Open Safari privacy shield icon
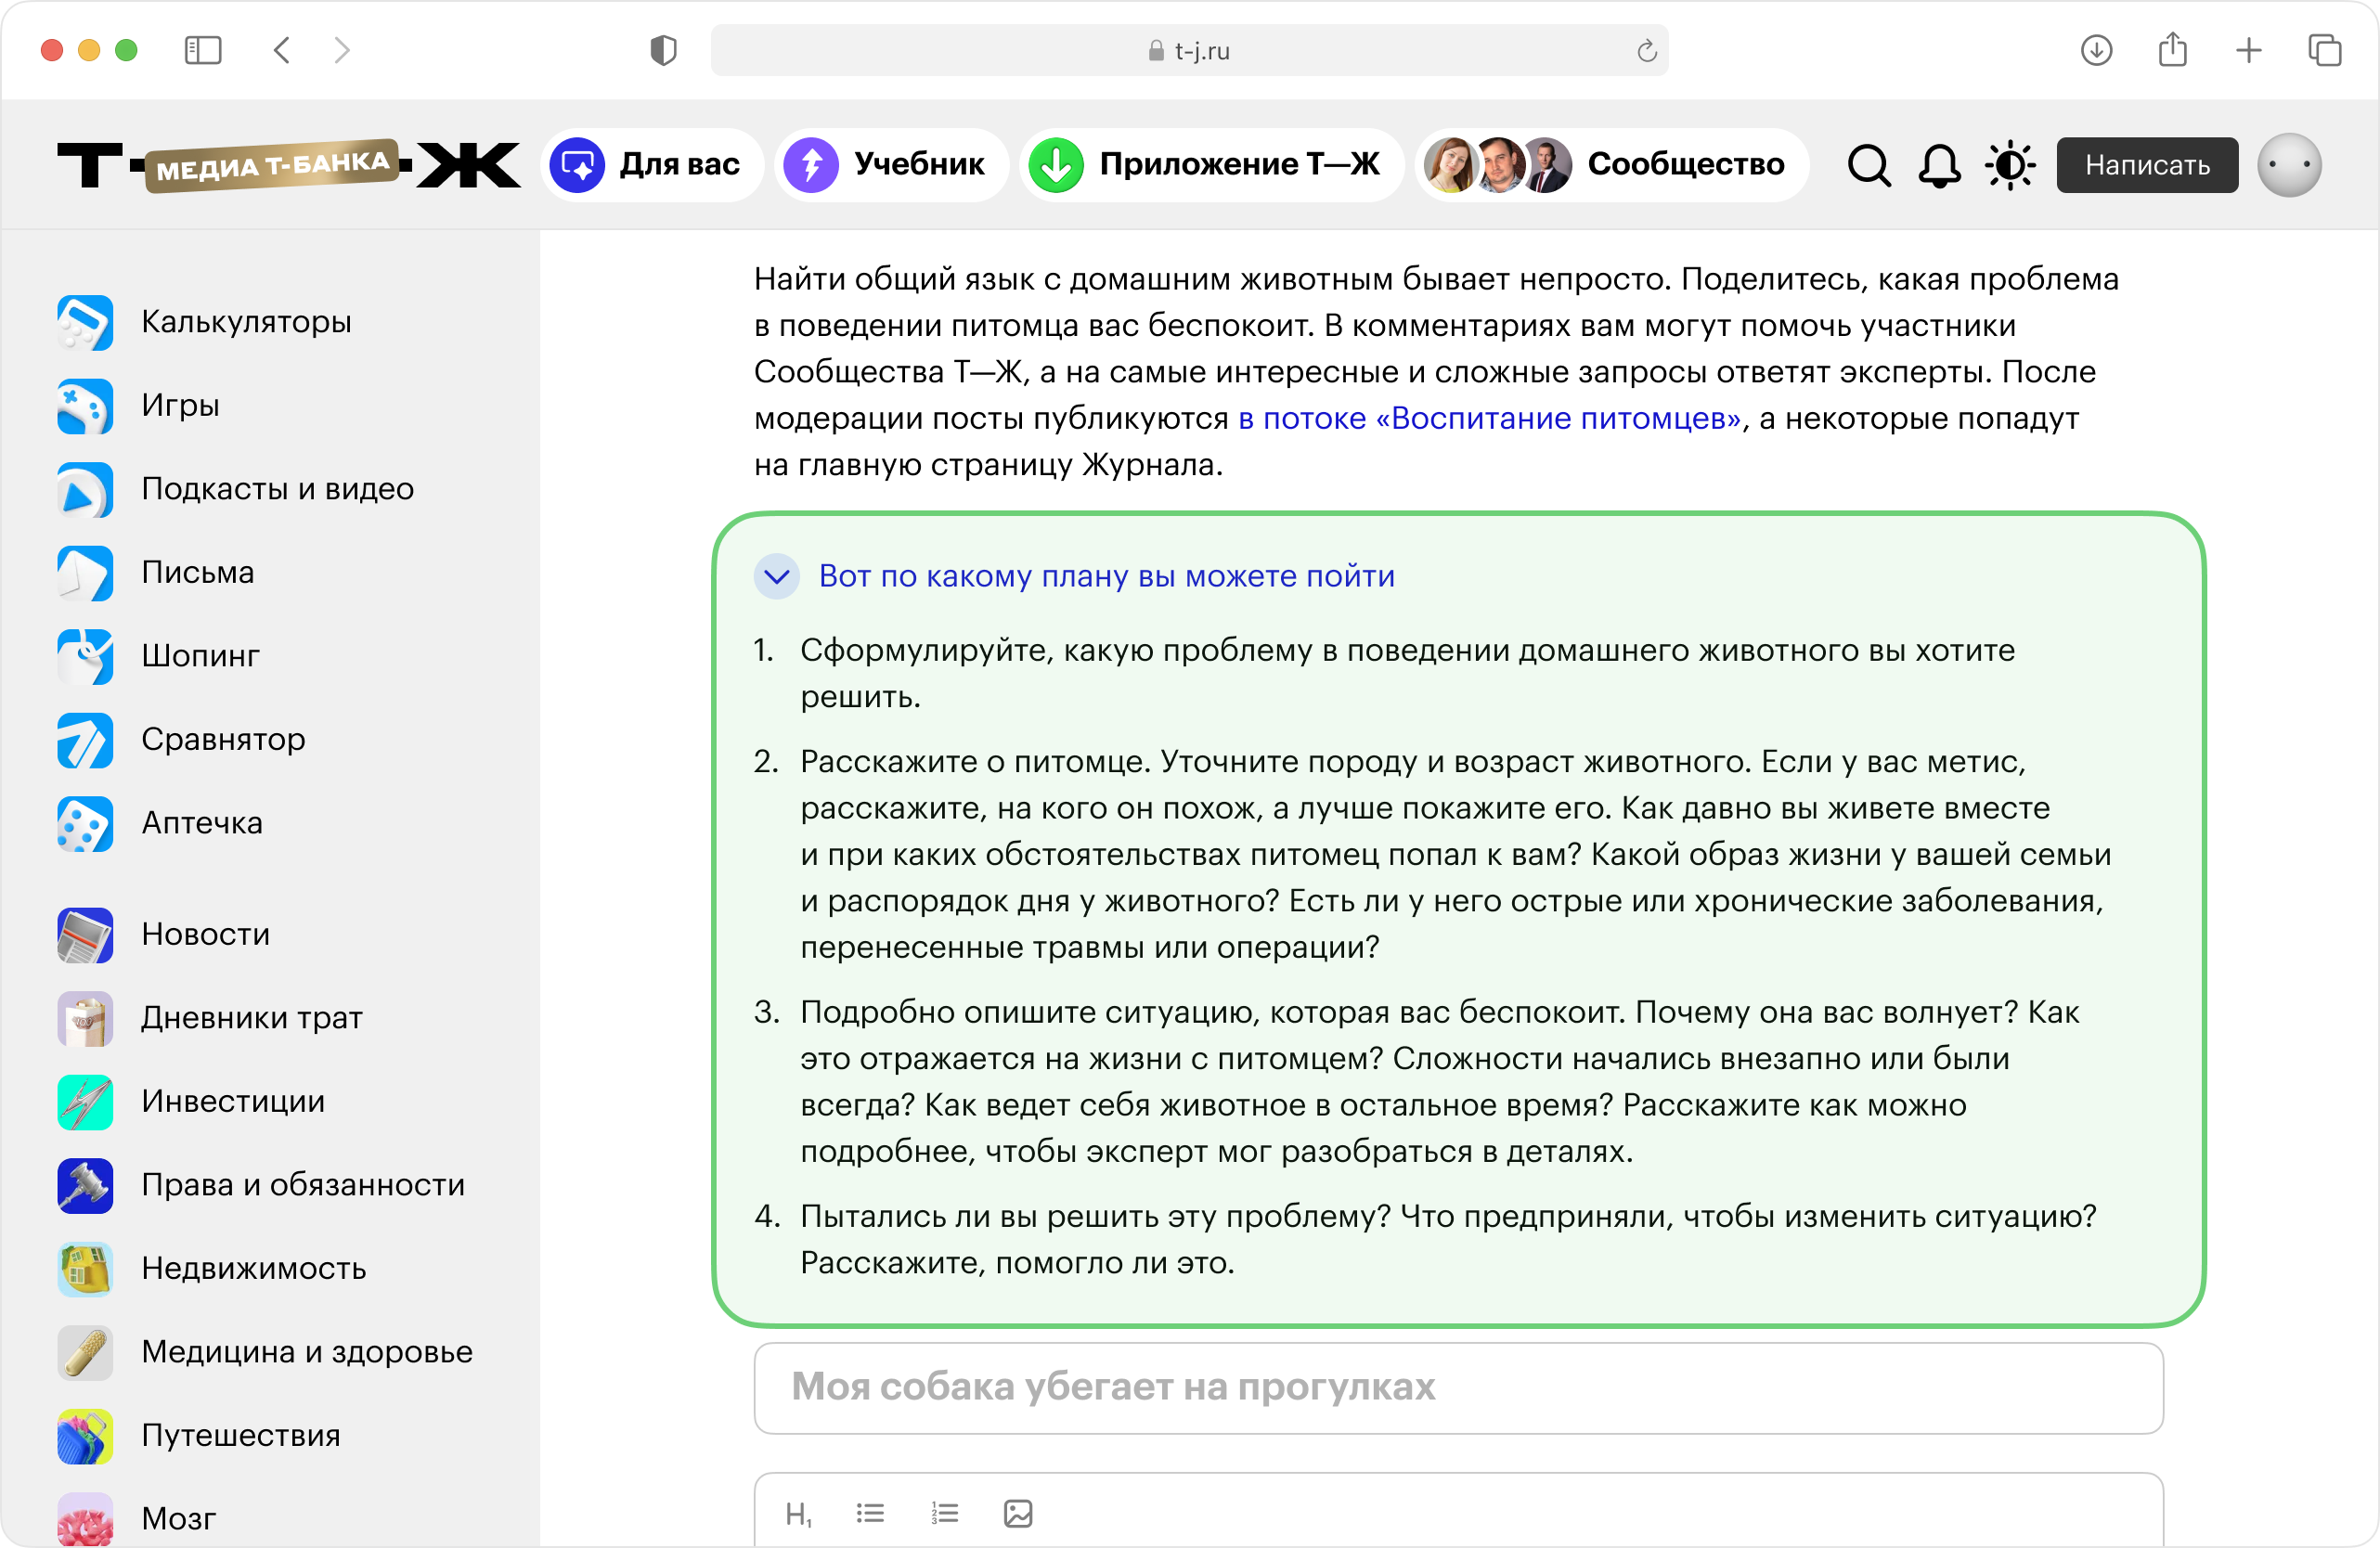 [x=663, y=50]
